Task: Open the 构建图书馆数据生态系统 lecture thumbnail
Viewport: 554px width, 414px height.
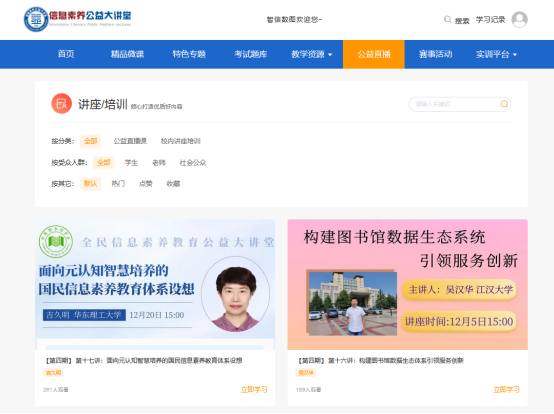Action: coord(407,284)
